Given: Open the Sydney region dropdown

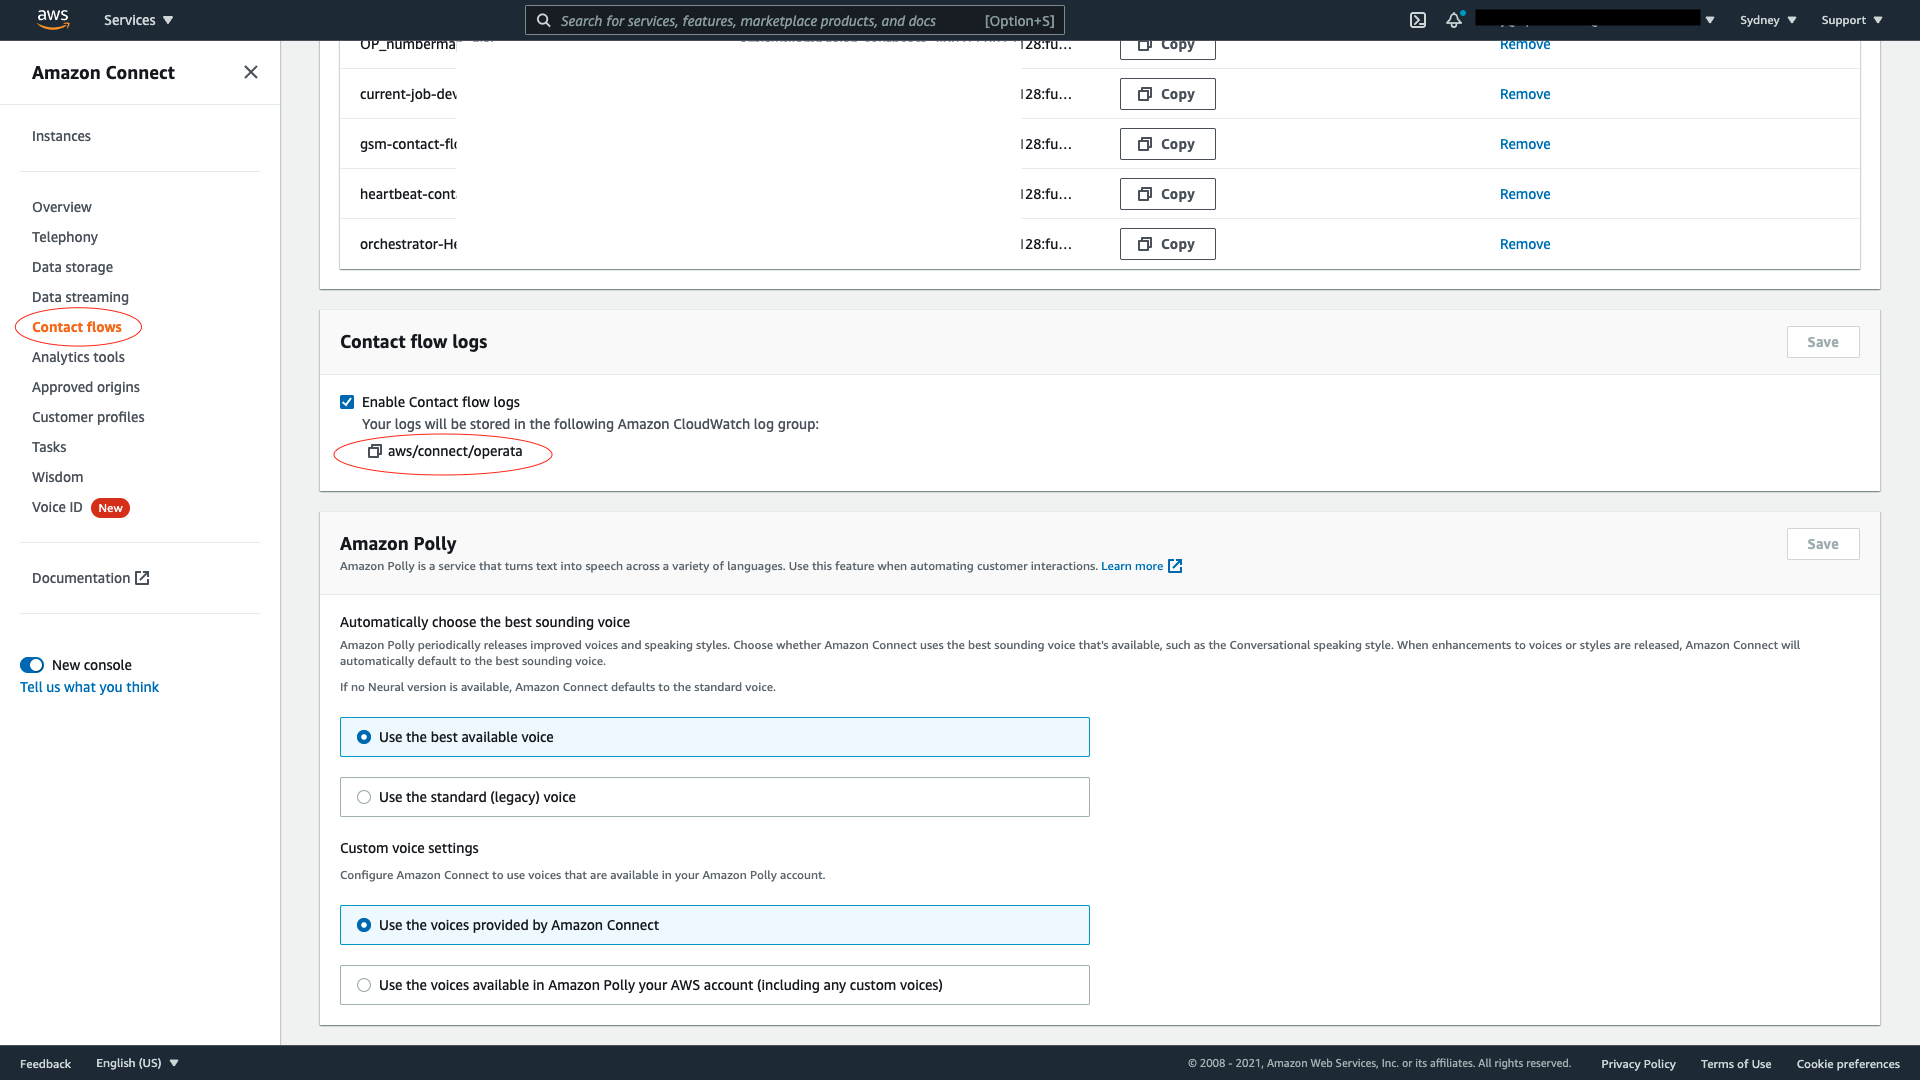Looking at the screenshot, I should click(x=1767, y=20).
